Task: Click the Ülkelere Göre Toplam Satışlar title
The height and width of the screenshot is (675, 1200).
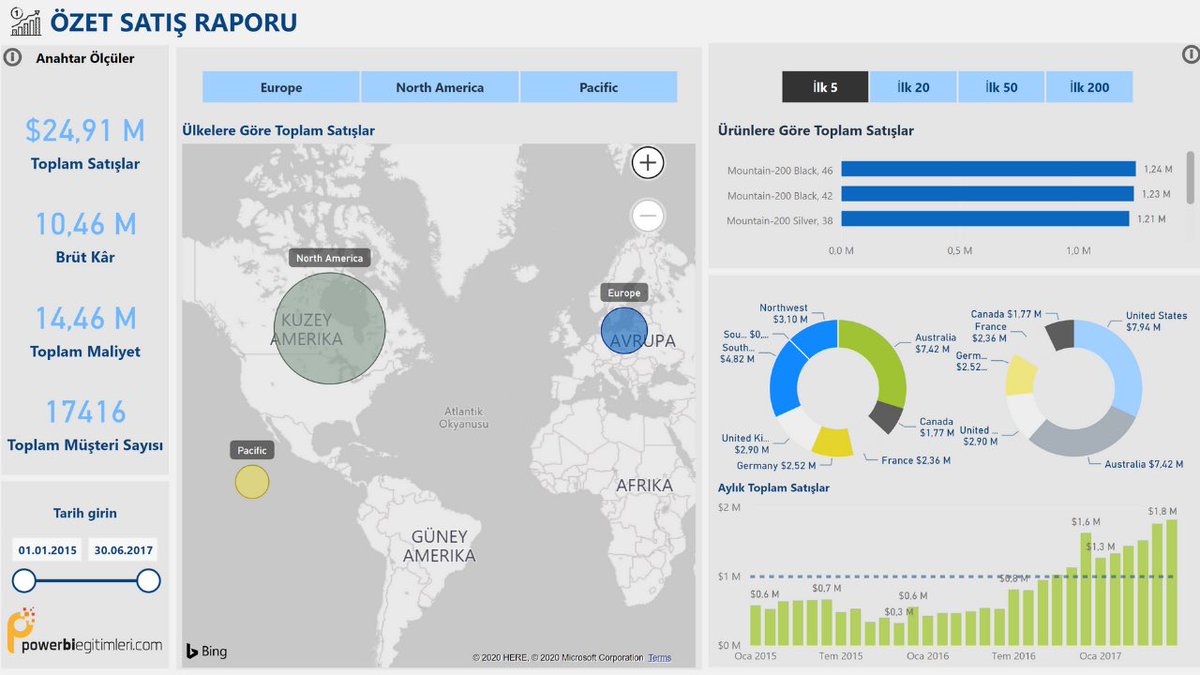Action: [278, 130]
